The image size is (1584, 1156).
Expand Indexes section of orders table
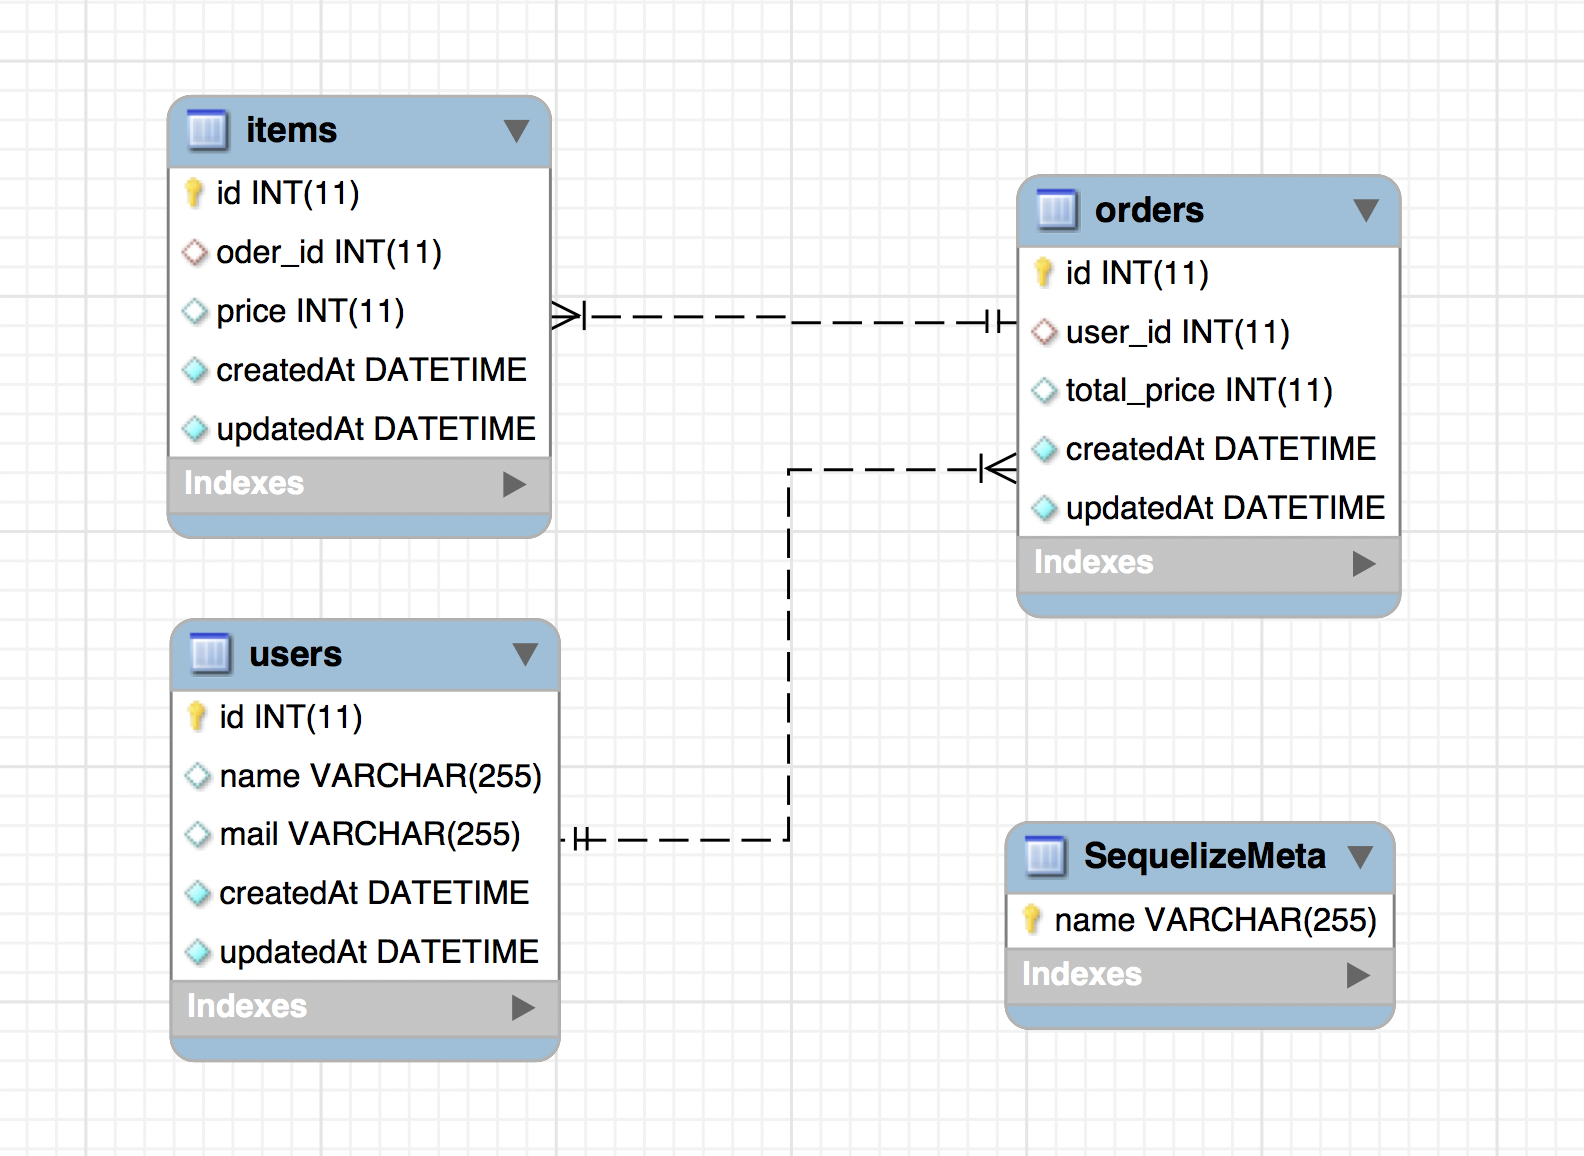click(x=1364, y=563)
